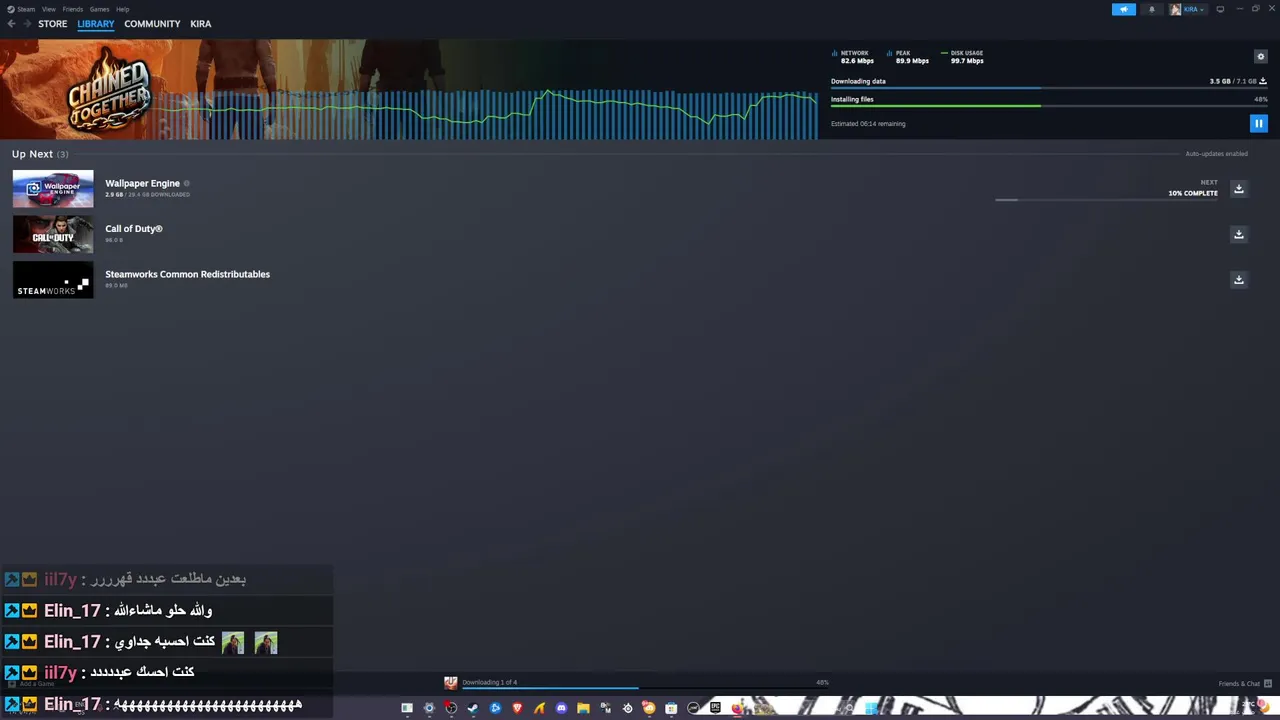The height and width of the screenshot is (720, 1280).
Task: Switch to Big Picture mode icon
Action: pyautogui.click(x=1220, y=9)
